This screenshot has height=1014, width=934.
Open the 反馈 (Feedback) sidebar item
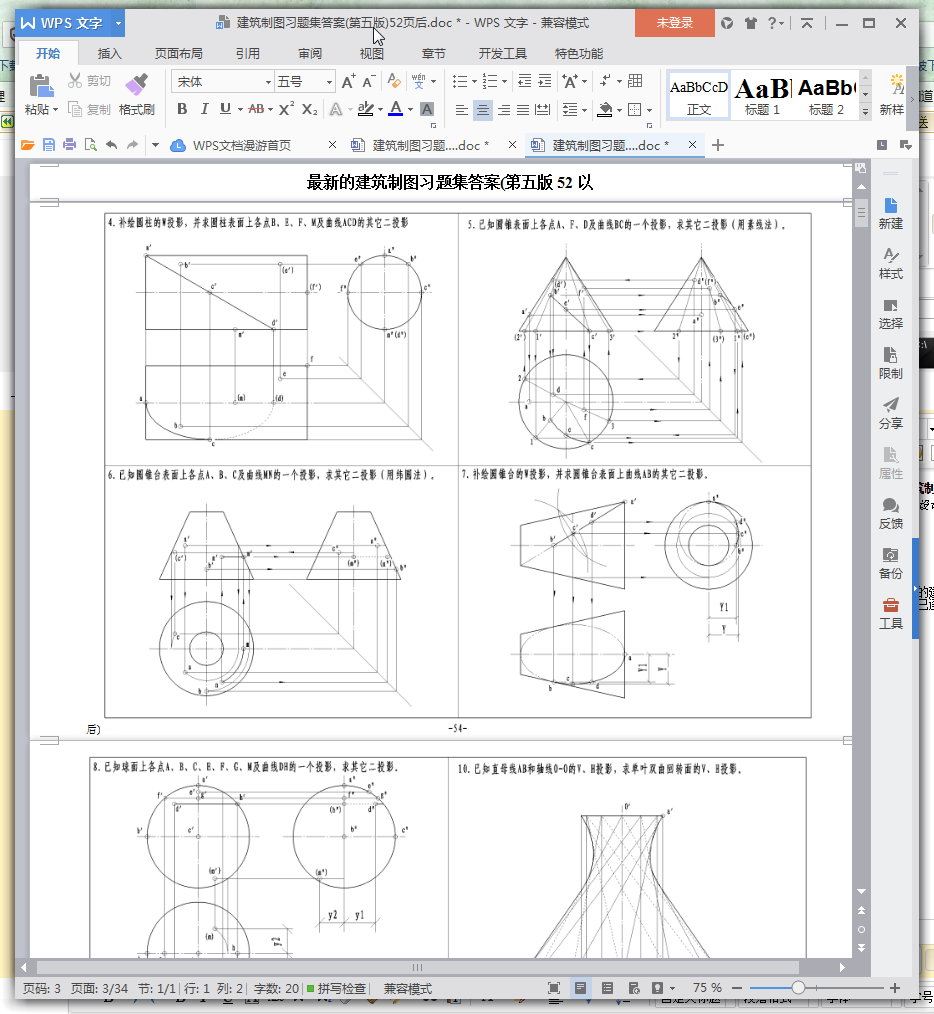click(891, 513)
